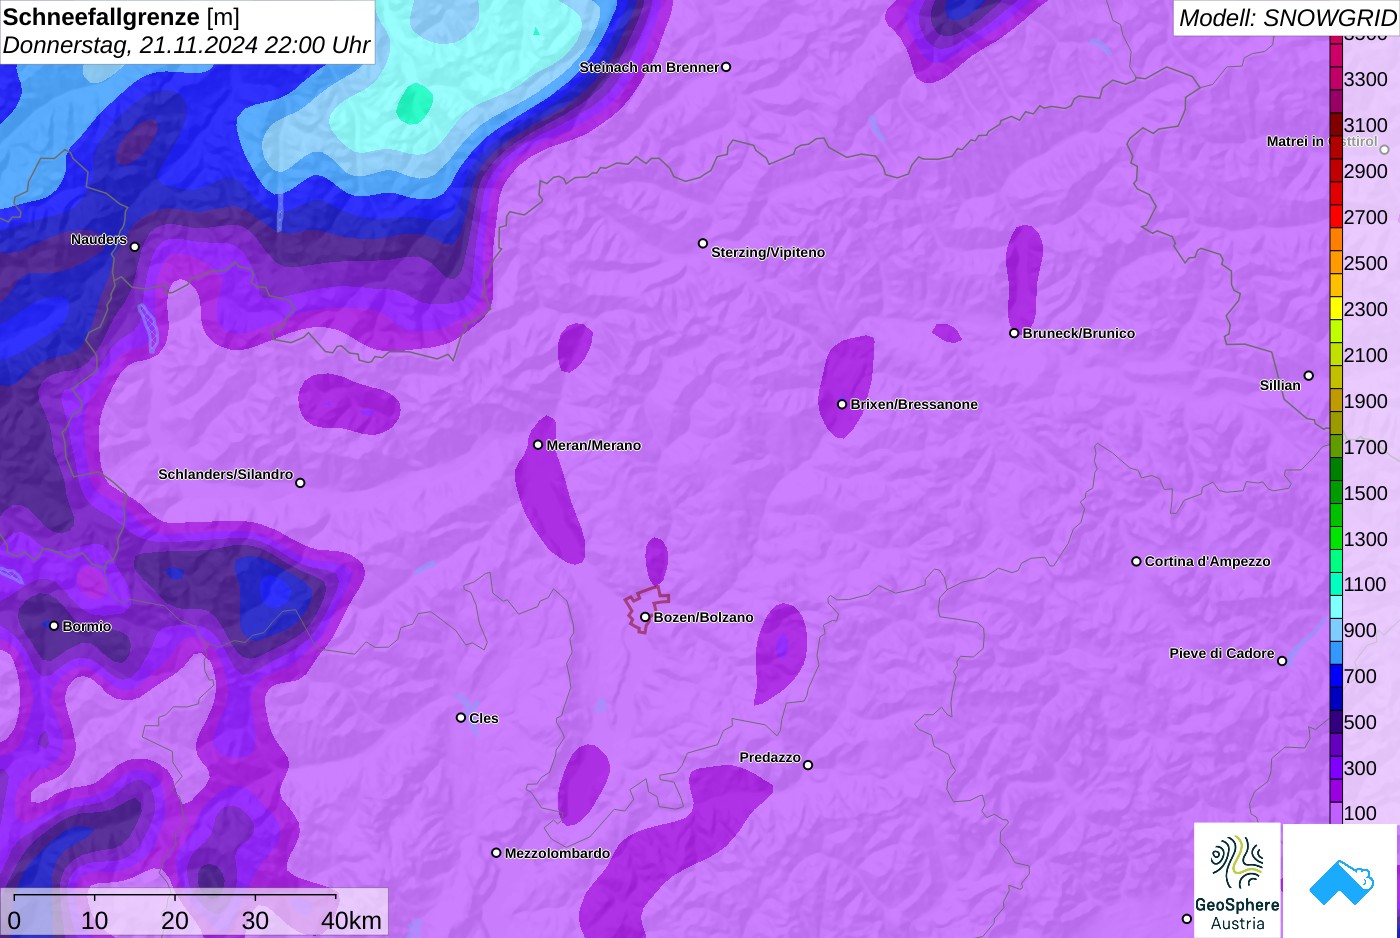Click the Mezzolombardo text label

coord(557,853)
